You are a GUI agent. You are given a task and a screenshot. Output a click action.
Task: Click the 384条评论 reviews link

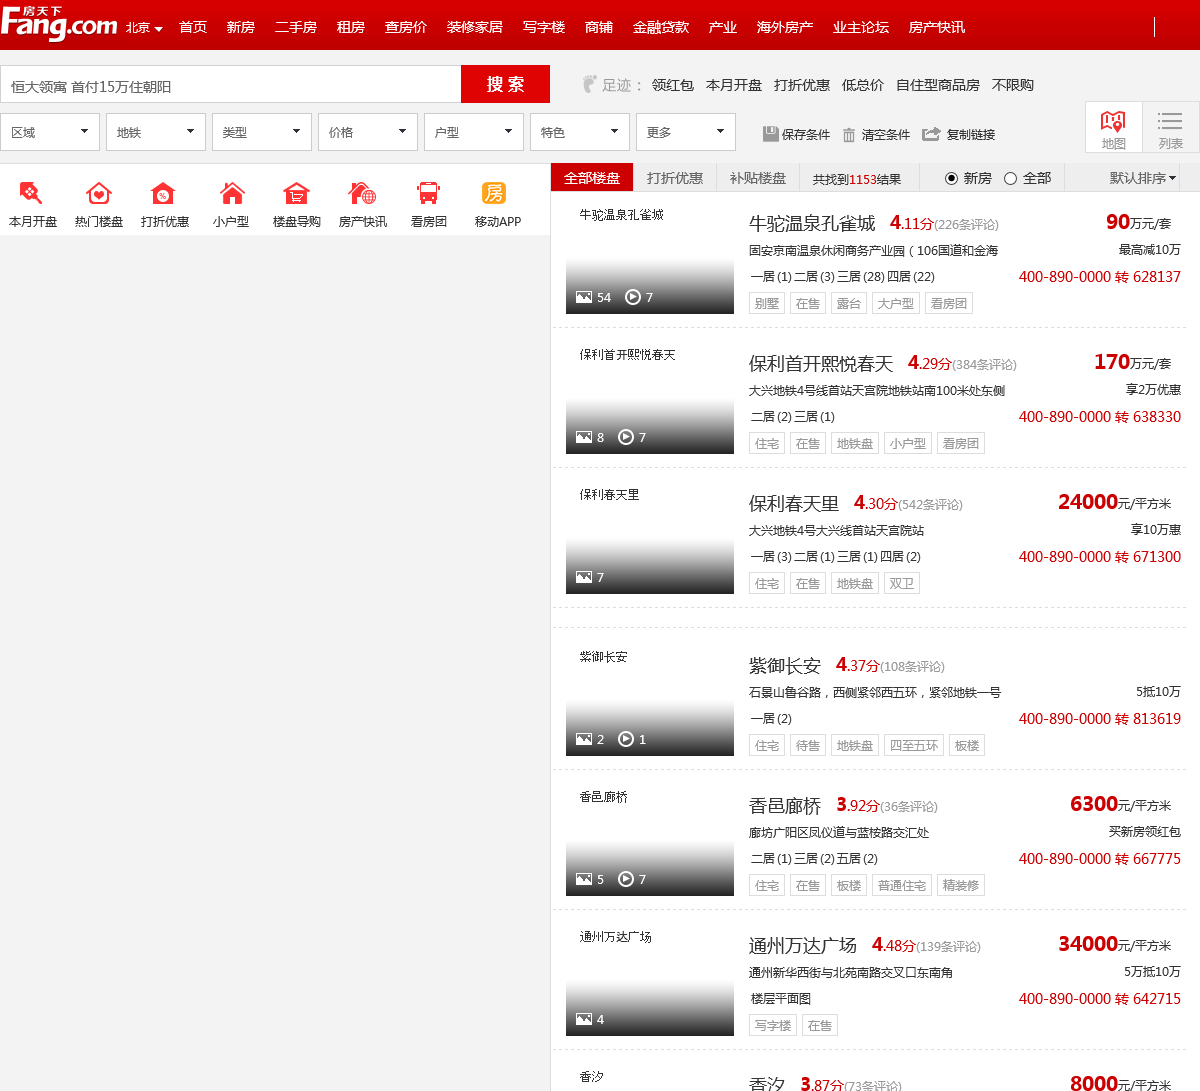click(x=984, y=365)
